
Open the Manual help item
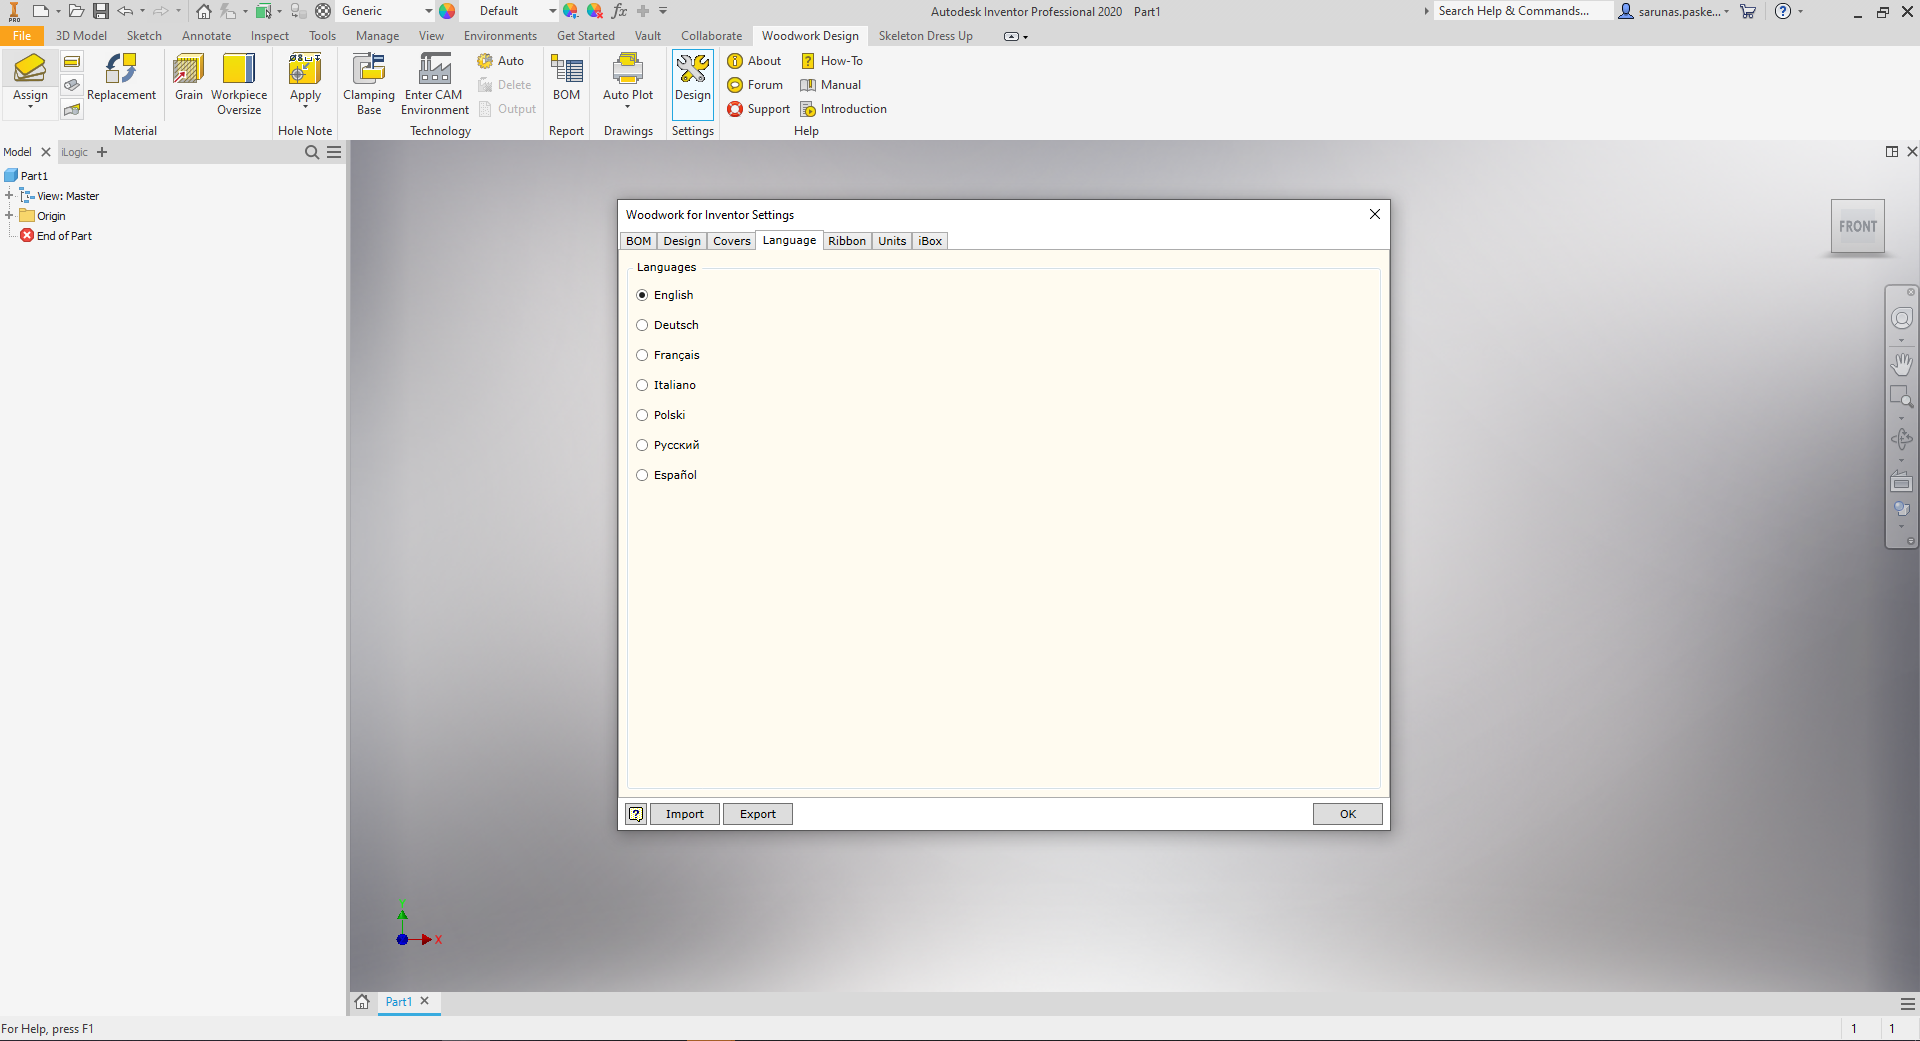[831, 85]
